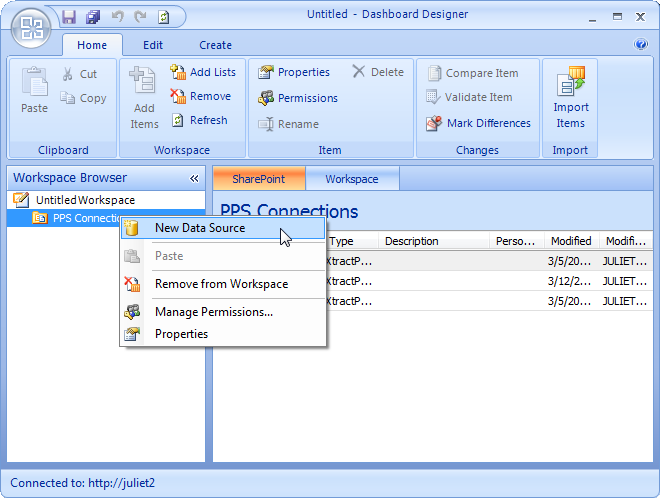Click the Copy icon in Clipboard group
Image resolution: width=660 pixels, height=498 pixels.
(x=67, y=98)
